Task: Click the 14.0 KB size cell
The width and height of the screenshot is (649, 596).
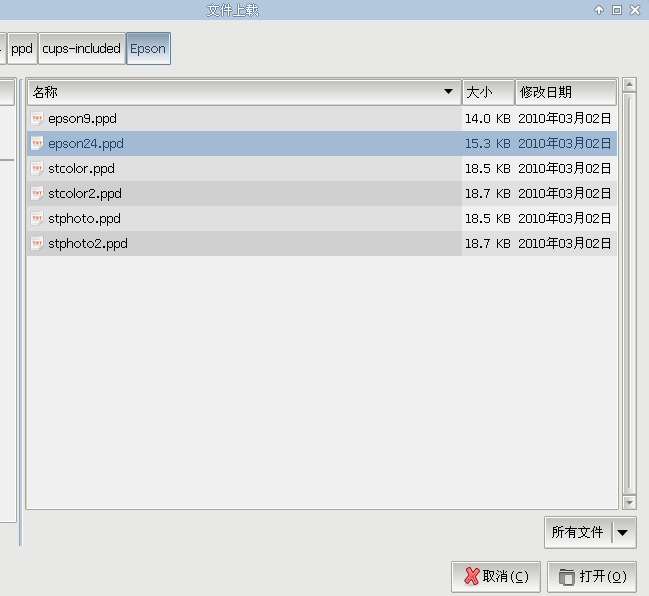Action: point(488,119)
